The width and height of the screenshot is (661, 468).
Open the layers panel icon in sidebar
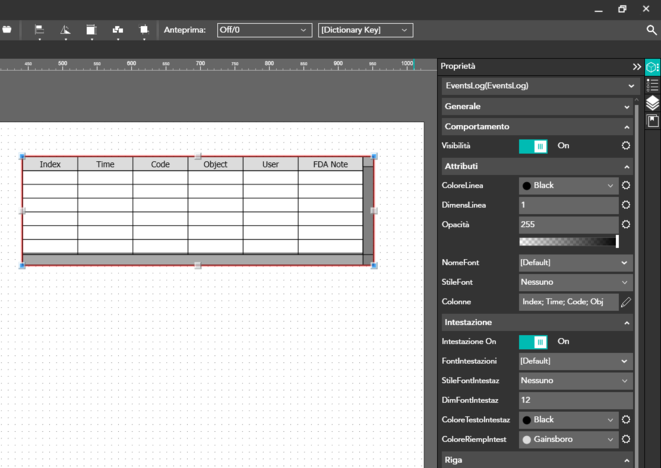[652, 103]
